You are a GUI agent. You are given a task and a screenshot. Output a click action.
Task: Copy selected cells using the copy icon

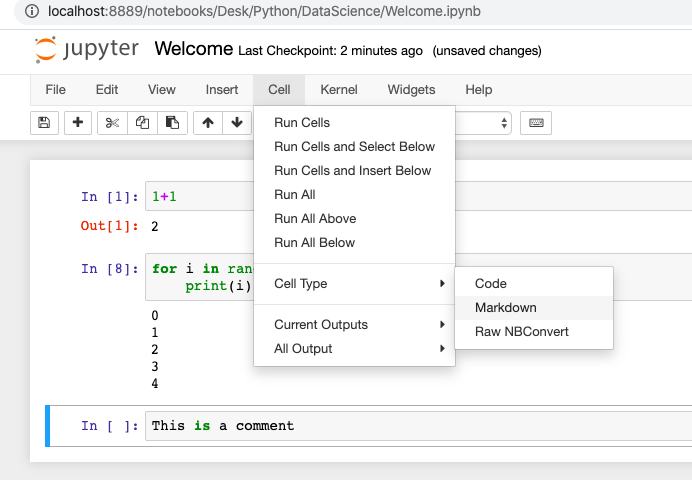(x=142, y=123)
